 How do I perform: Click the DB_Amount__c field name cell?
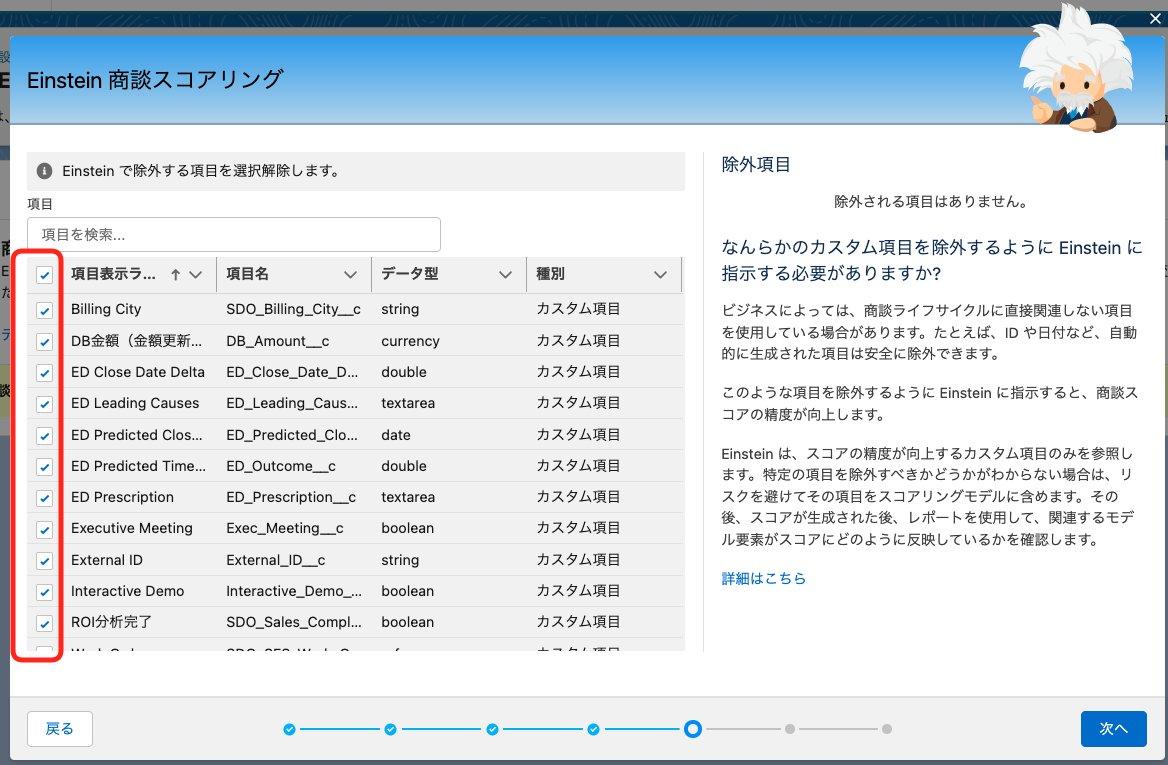[278, 341]
